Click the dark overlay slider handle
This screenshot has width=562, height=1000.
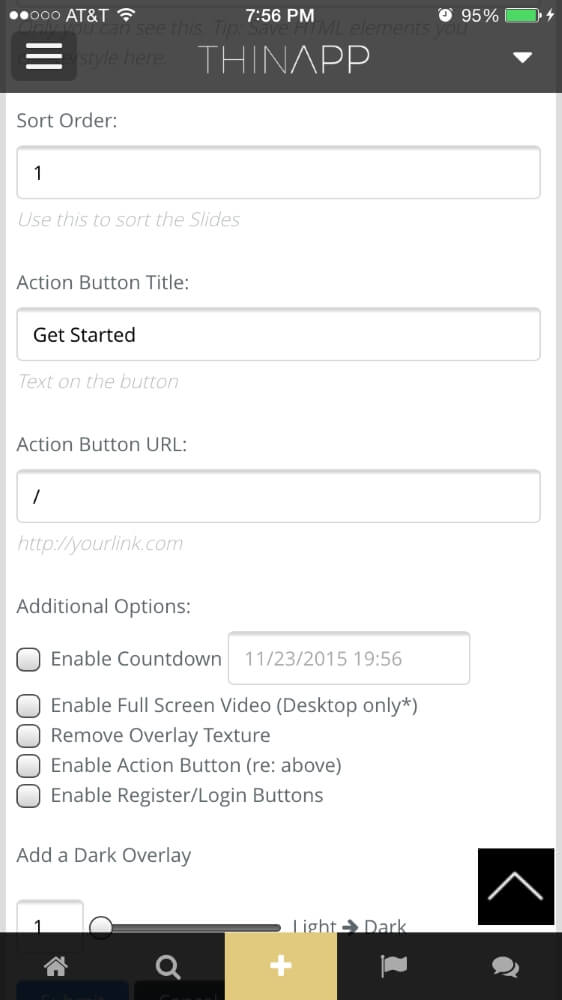[101, 926]
